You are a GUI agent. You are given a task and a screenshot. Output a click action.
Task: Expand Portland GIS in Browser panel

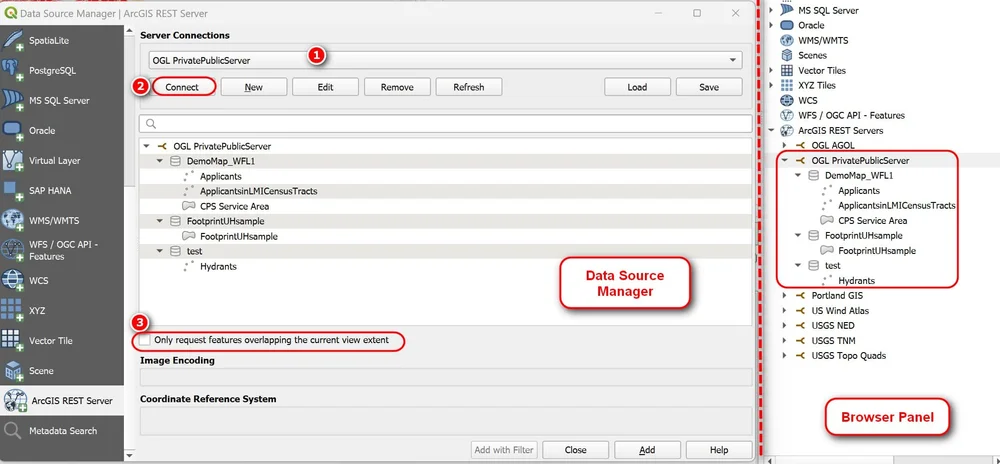[784, 296]
